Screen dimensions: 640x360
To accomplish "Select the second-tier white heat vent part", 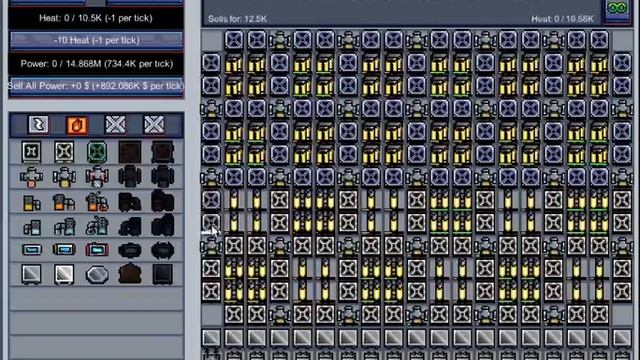I will (x=64, y=152).
